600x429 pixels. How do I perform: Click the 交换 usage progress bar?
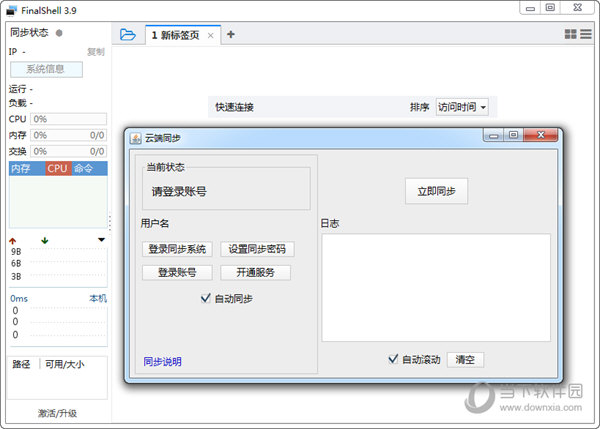pyautogui.click(x=68, y=151)
